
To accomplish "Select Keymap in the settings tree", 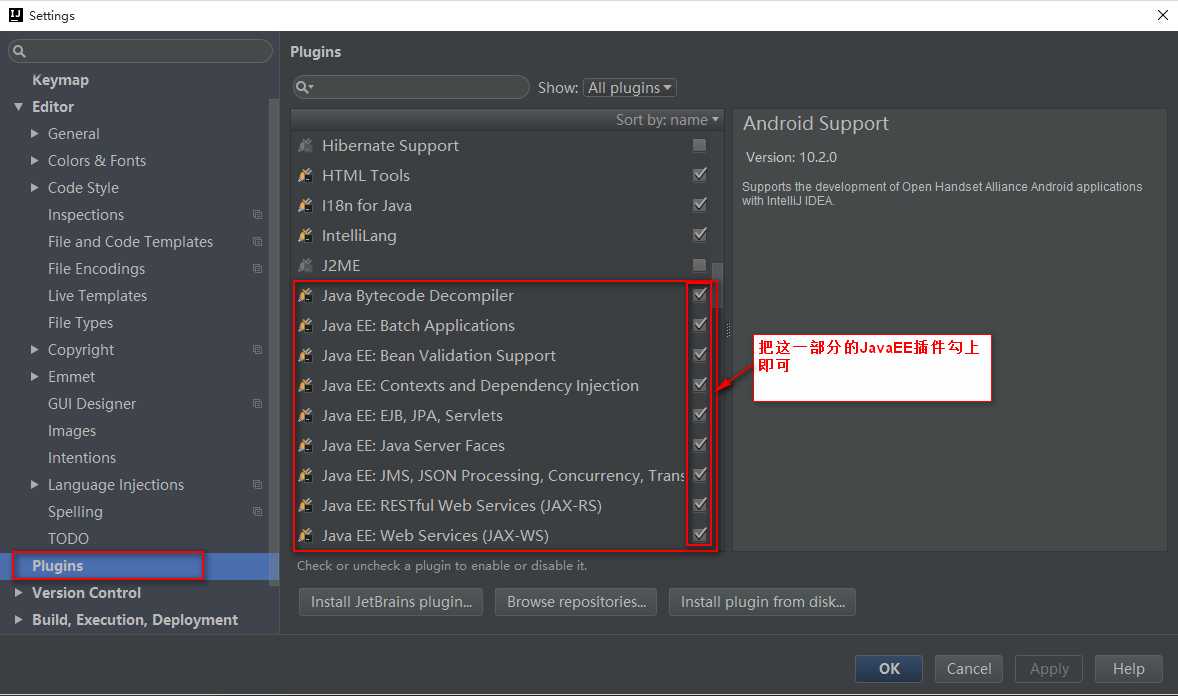I will (x=60, y=80).
